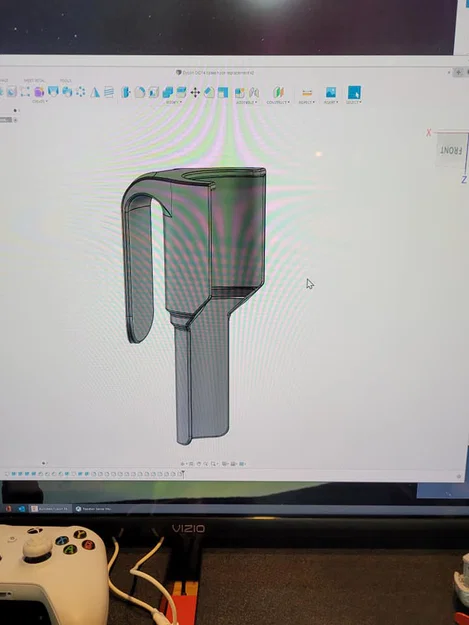Open the Display Settings menu in navigation bar
This screenshot has height=625, width=469.
click(224, 464)
